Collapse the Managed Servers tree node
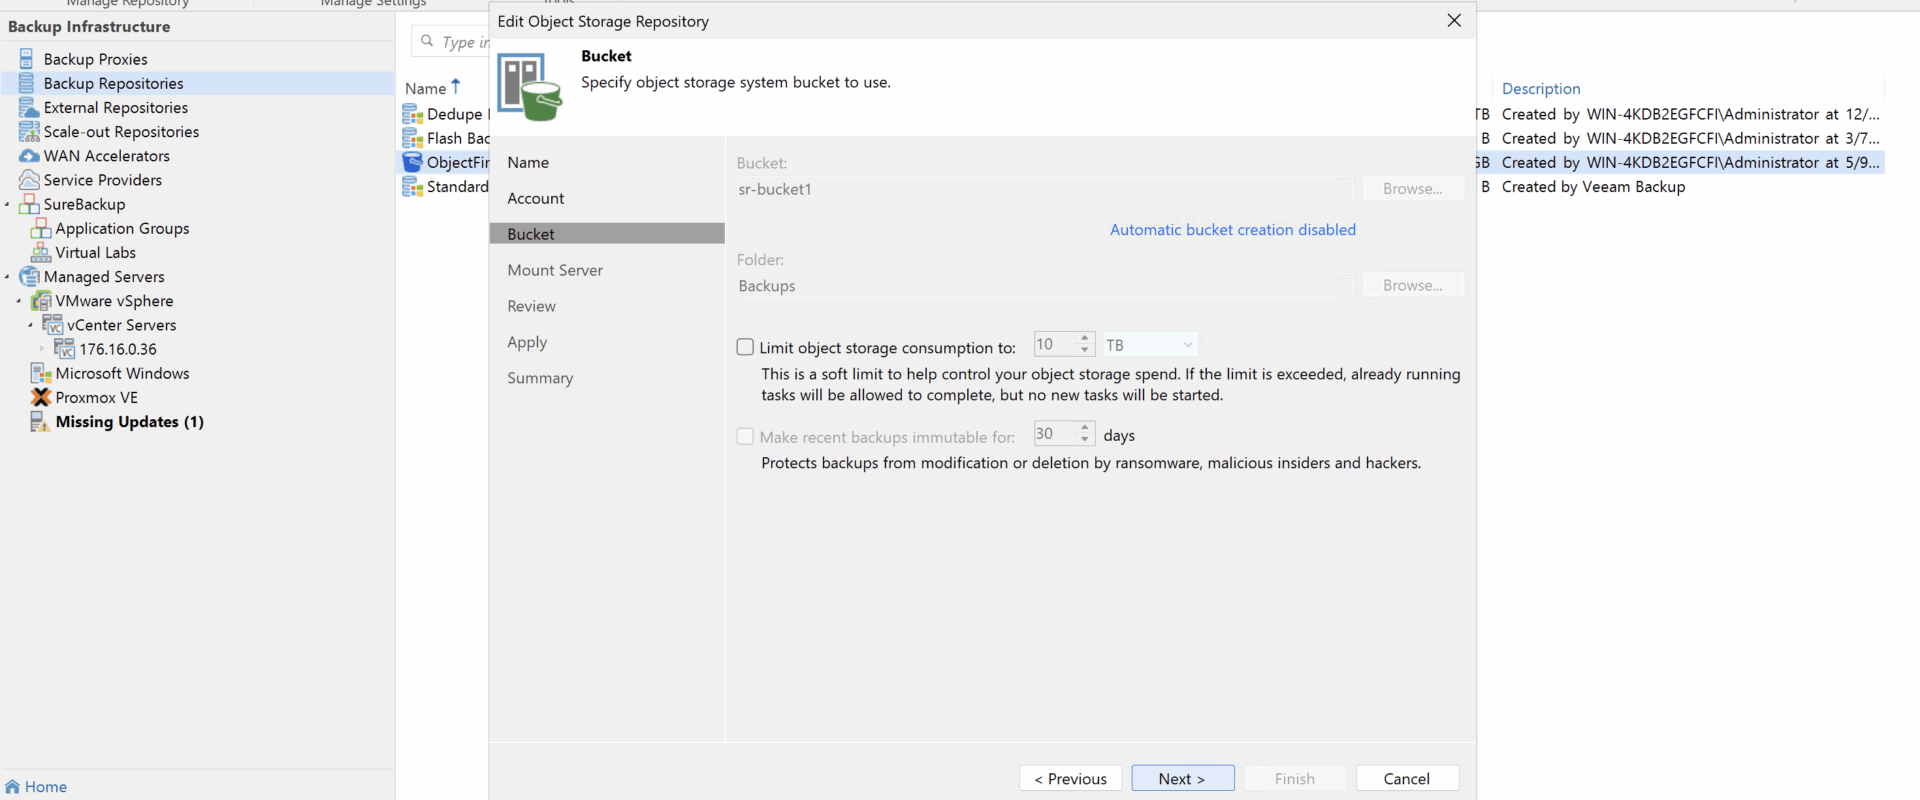The width and height of the screenshot is (1920, 800). point(7,277)
